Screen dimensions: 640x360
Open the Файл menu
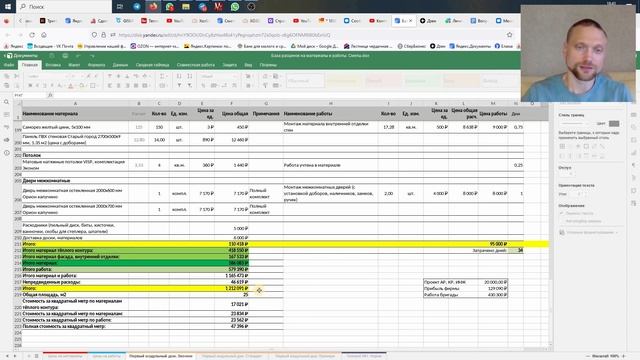(x=9, y=65)
